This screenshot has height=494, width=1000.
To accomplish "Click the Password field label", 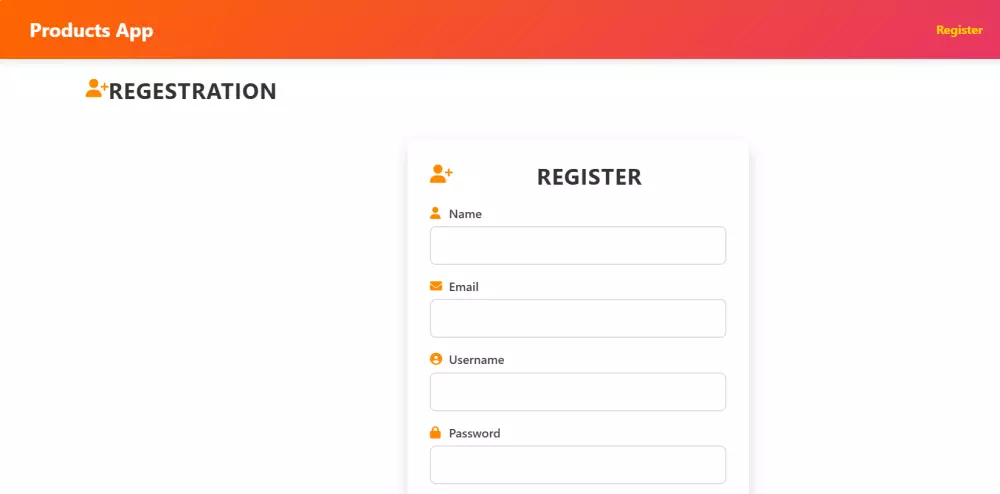I will click(x=474, y=434).
